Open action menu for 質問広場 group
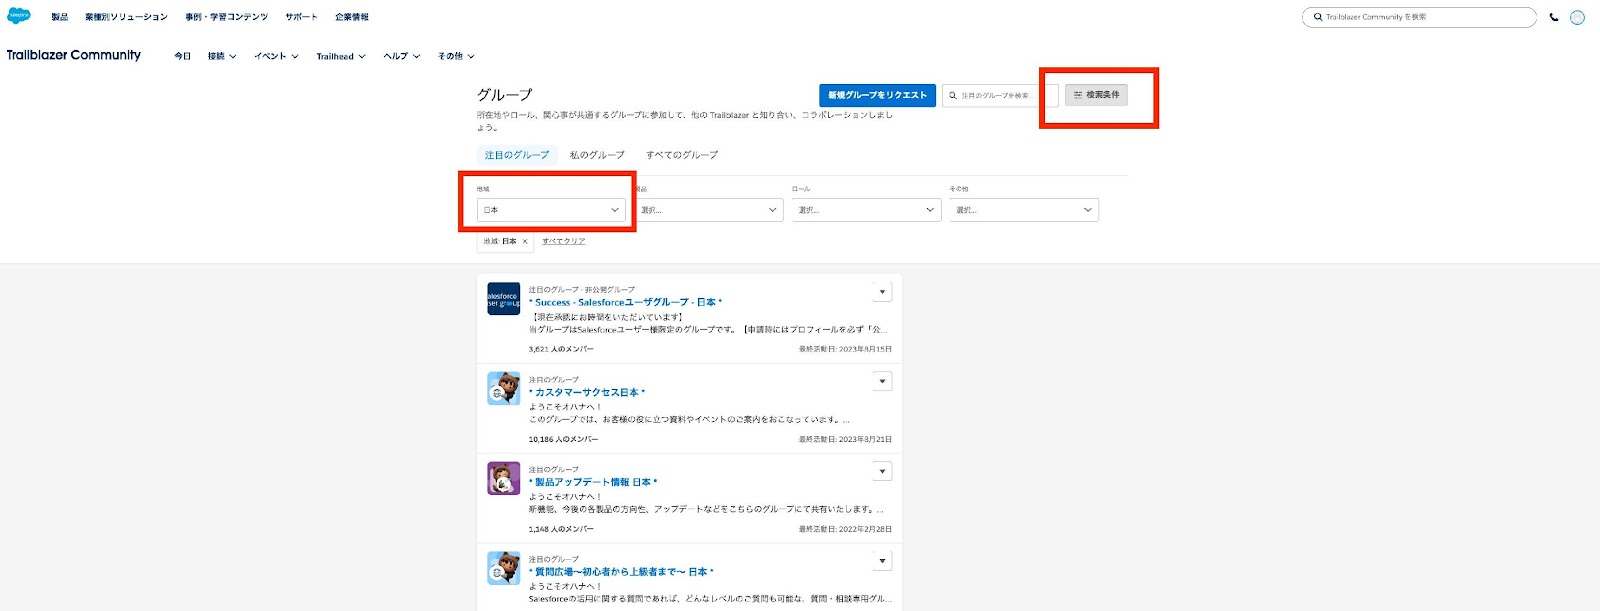The image size is (1600, 611). [x=882, y=561]
